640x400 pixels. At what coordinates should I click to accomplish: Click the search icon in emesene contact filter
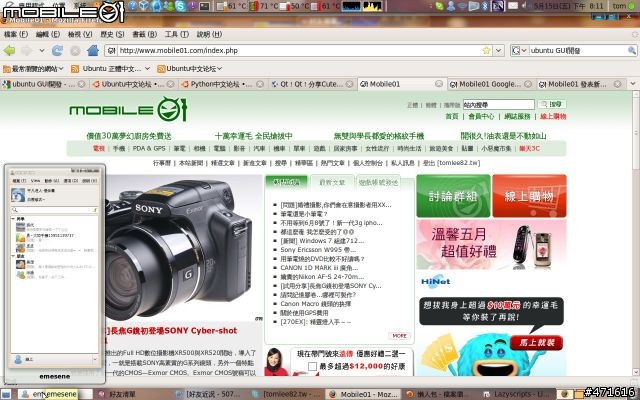(x=15, y=210)
